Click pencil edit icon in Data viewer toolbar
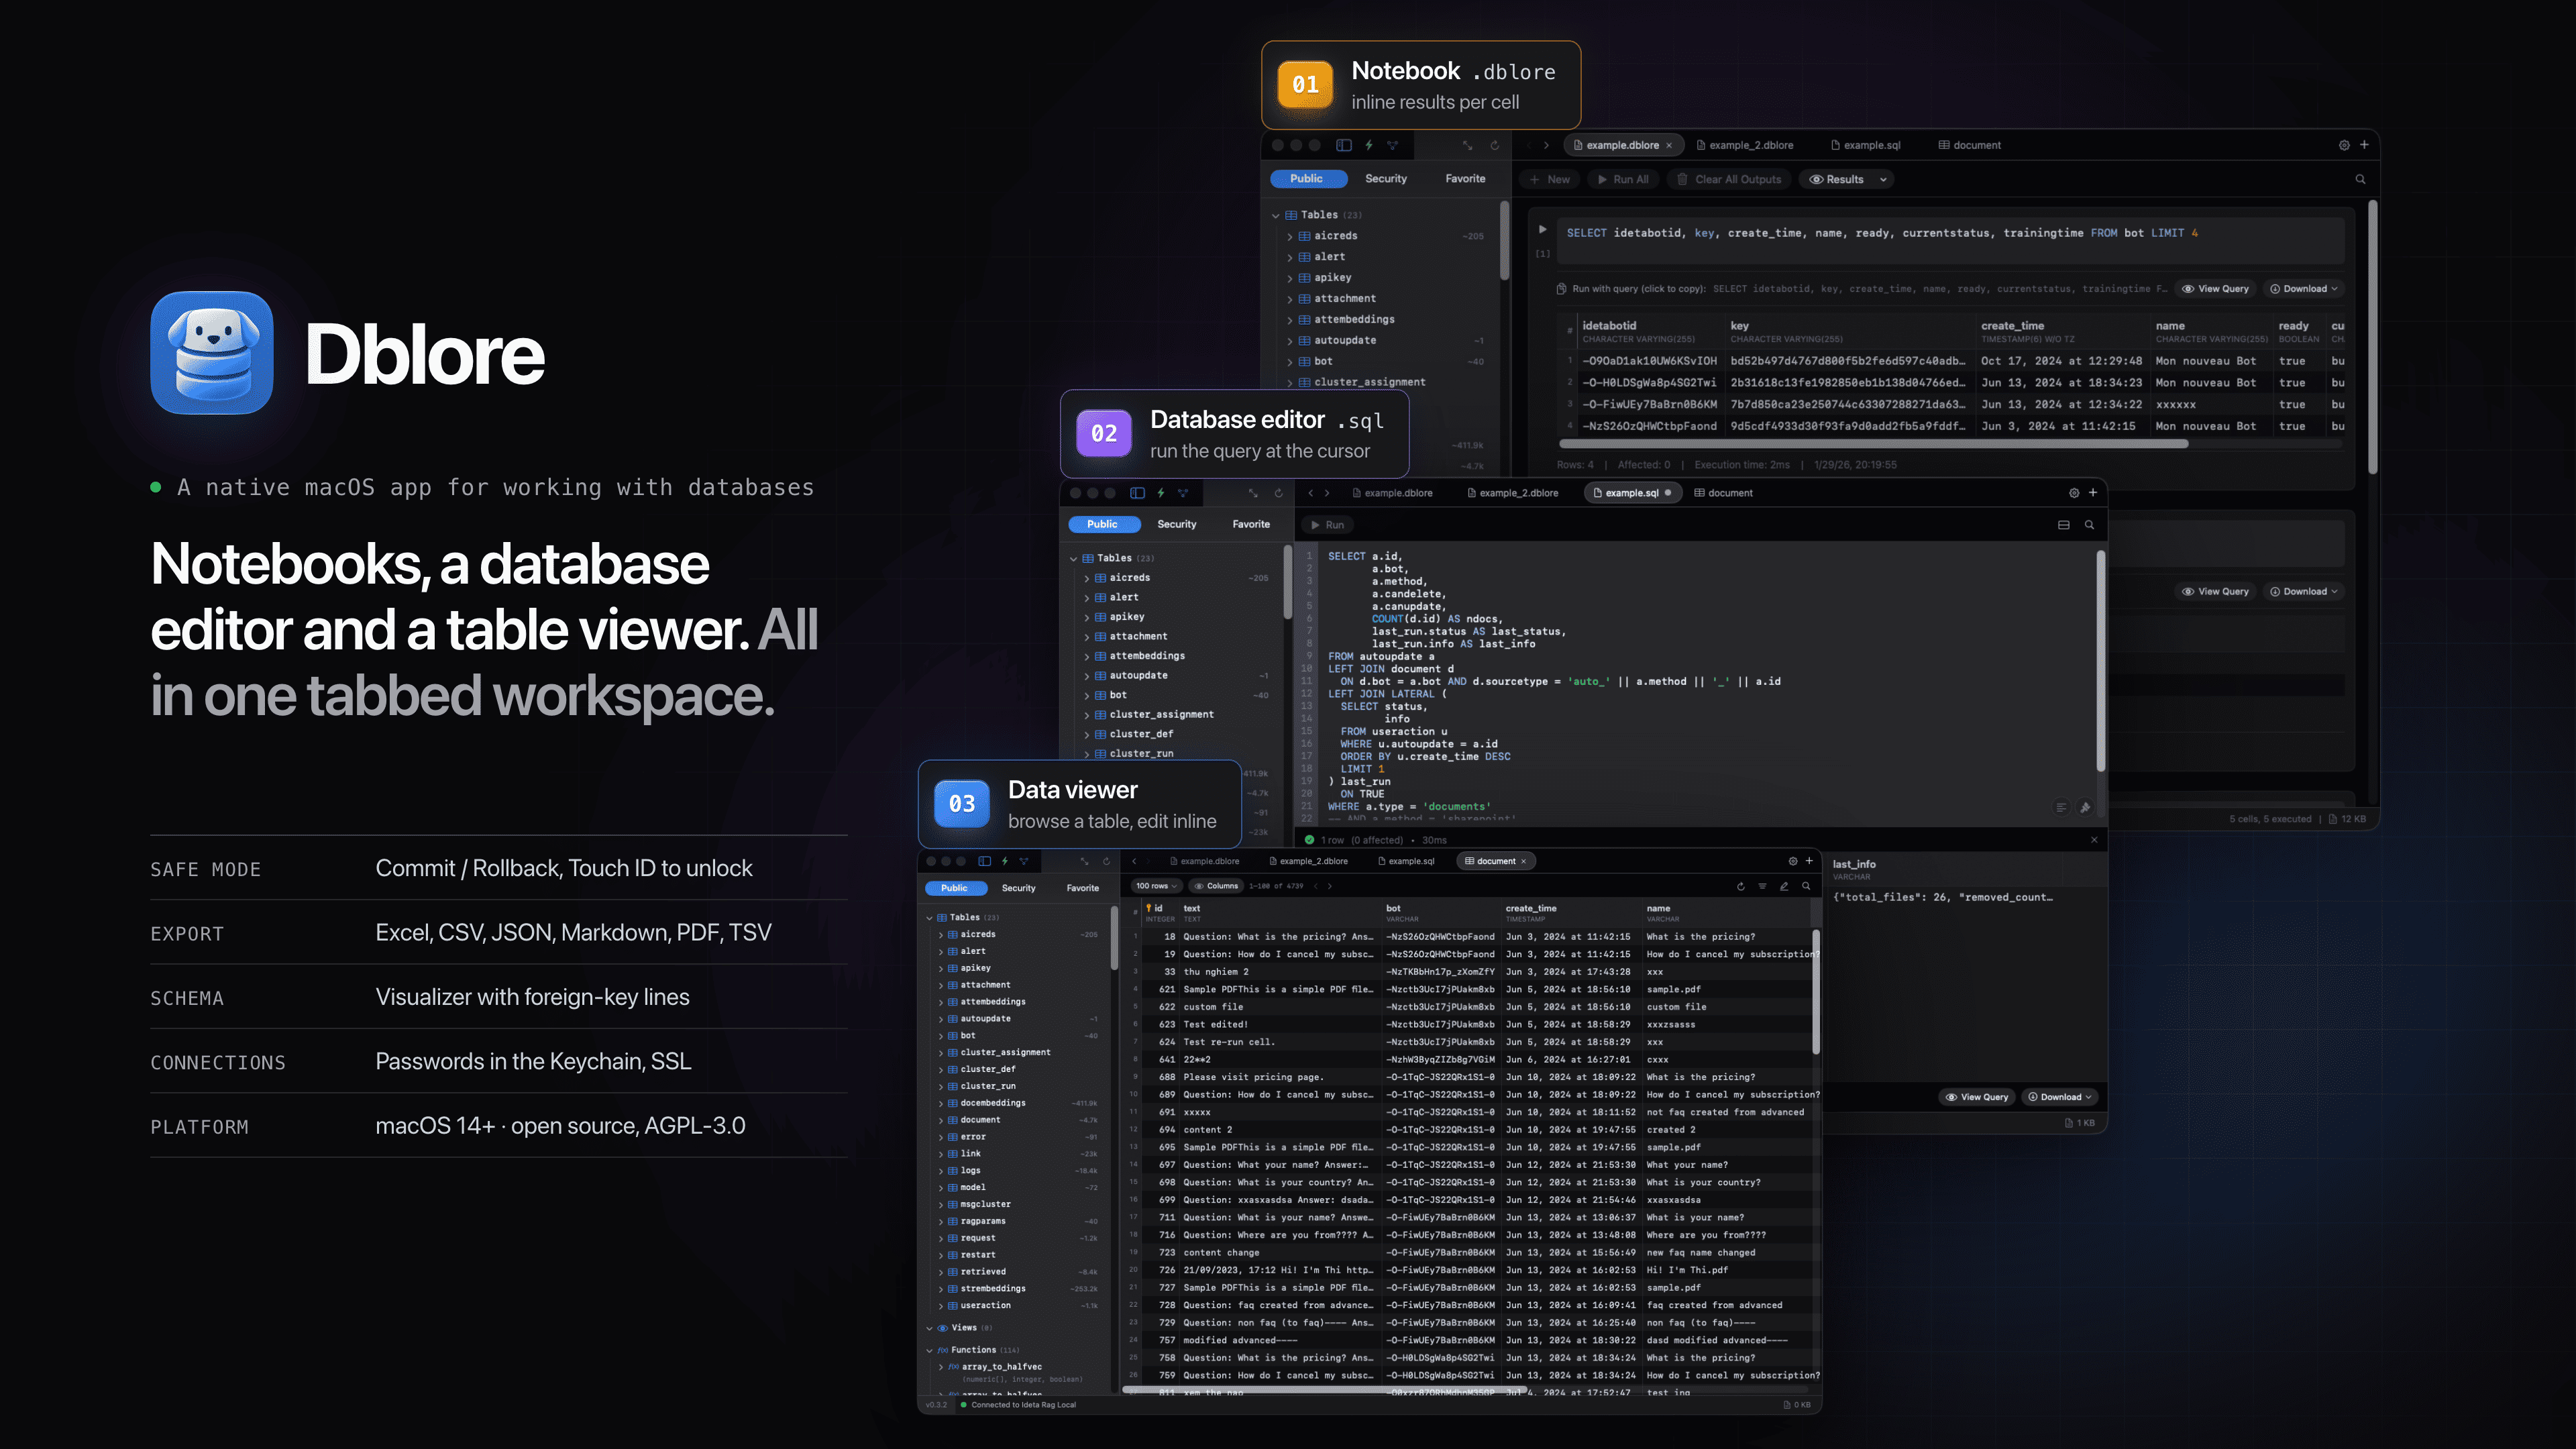2576x1449 pixels. [1784, 886]
